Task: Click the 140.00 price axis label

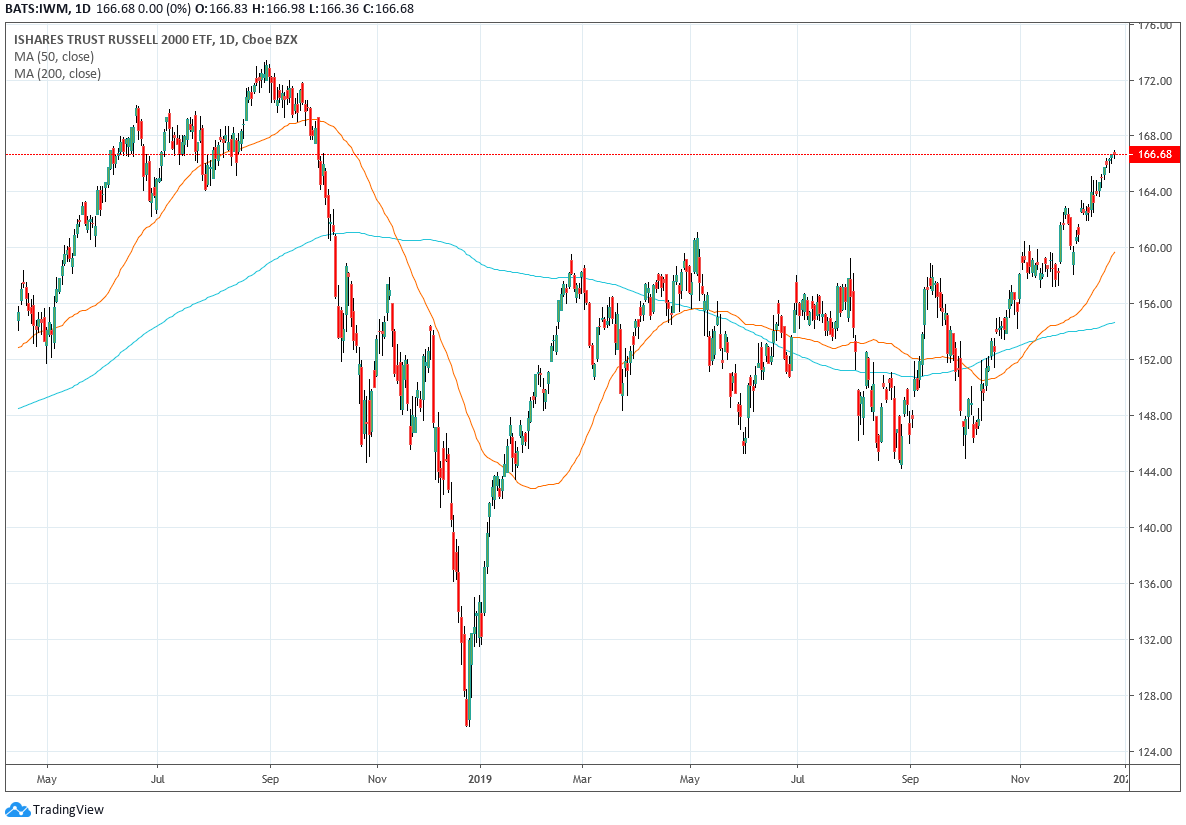Action: [1155, 528]
